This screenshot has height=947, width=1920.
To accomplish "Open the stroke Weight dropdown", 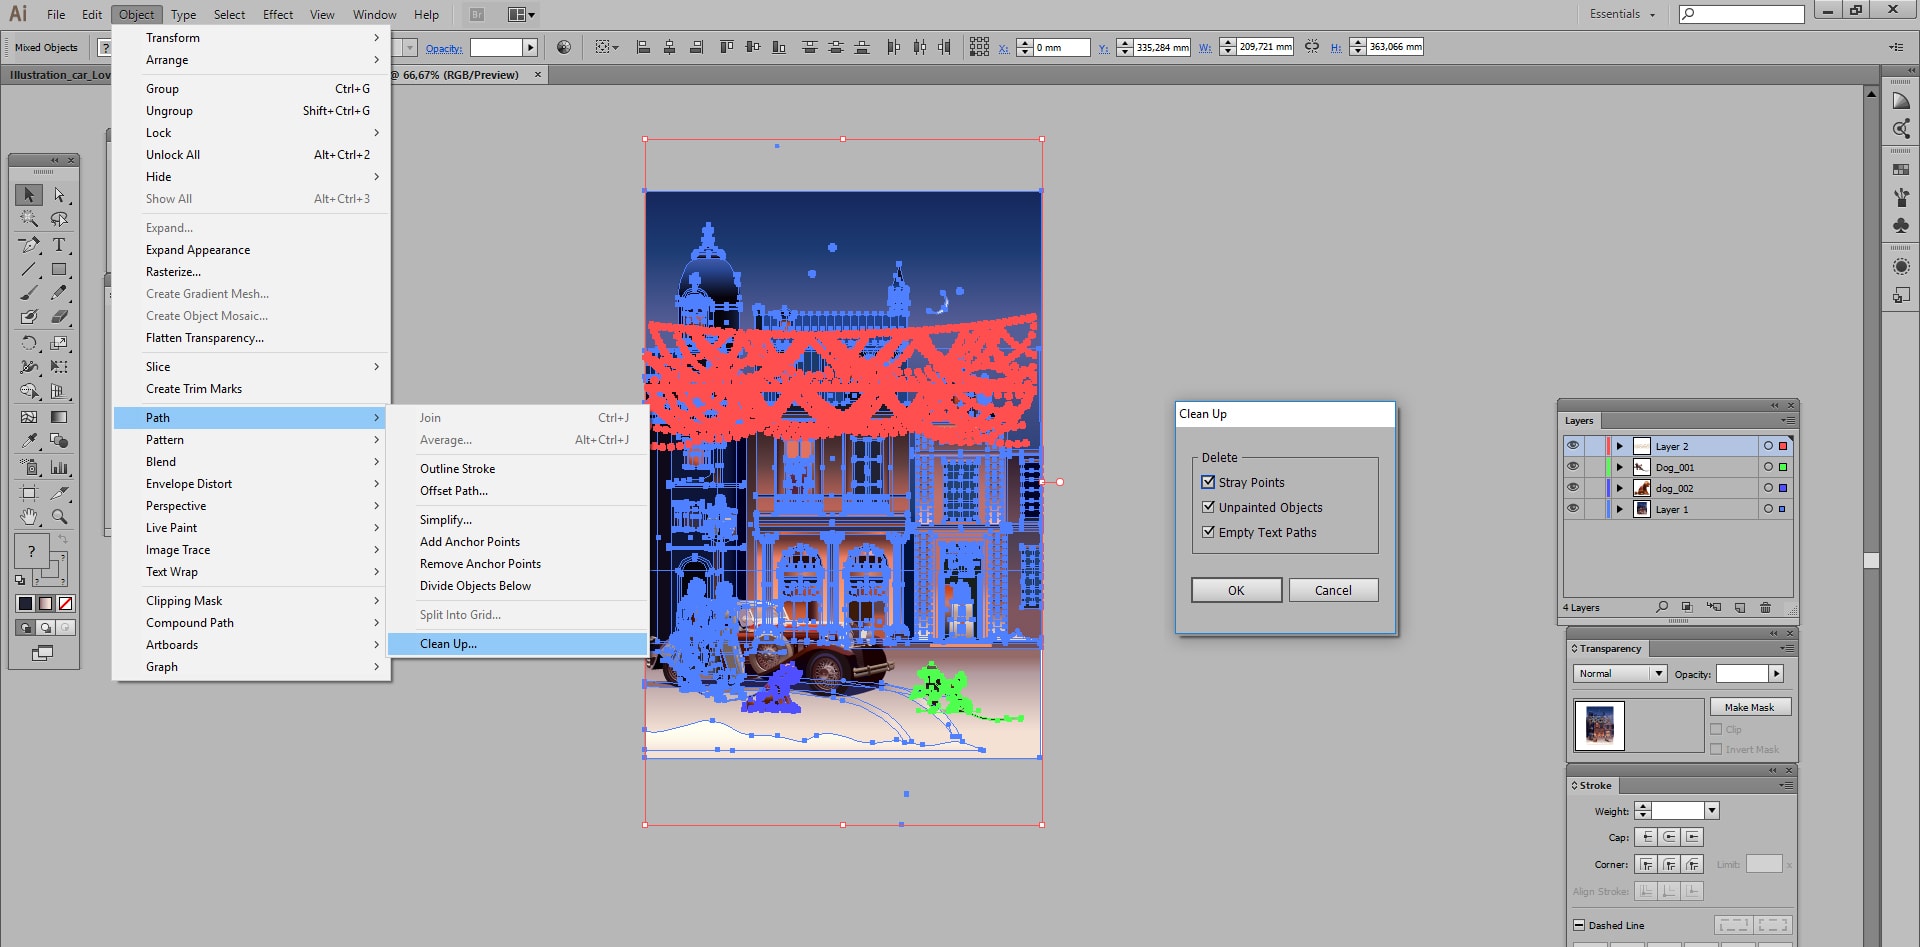I will click(1712, 811).
